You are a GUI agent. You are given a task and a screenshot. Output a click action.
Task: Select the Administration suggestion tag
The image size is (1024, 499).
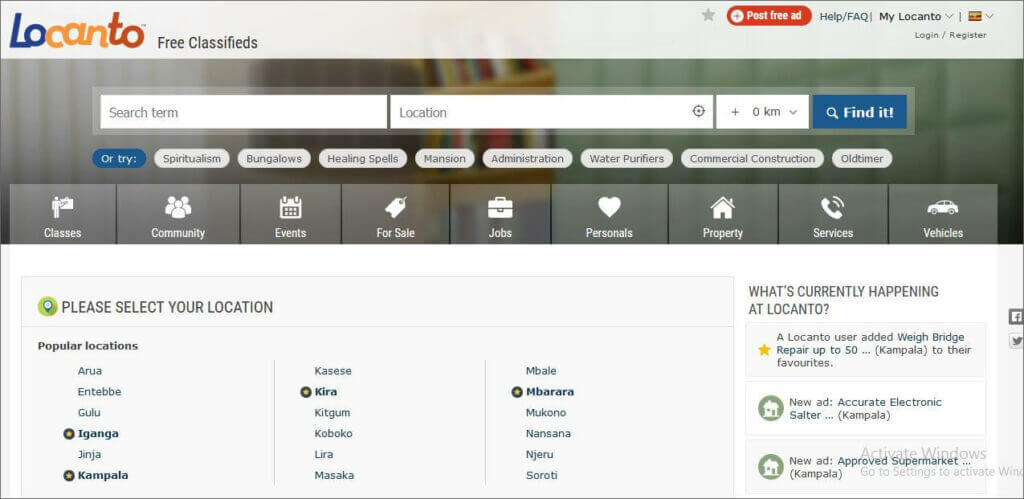(527, 159)
